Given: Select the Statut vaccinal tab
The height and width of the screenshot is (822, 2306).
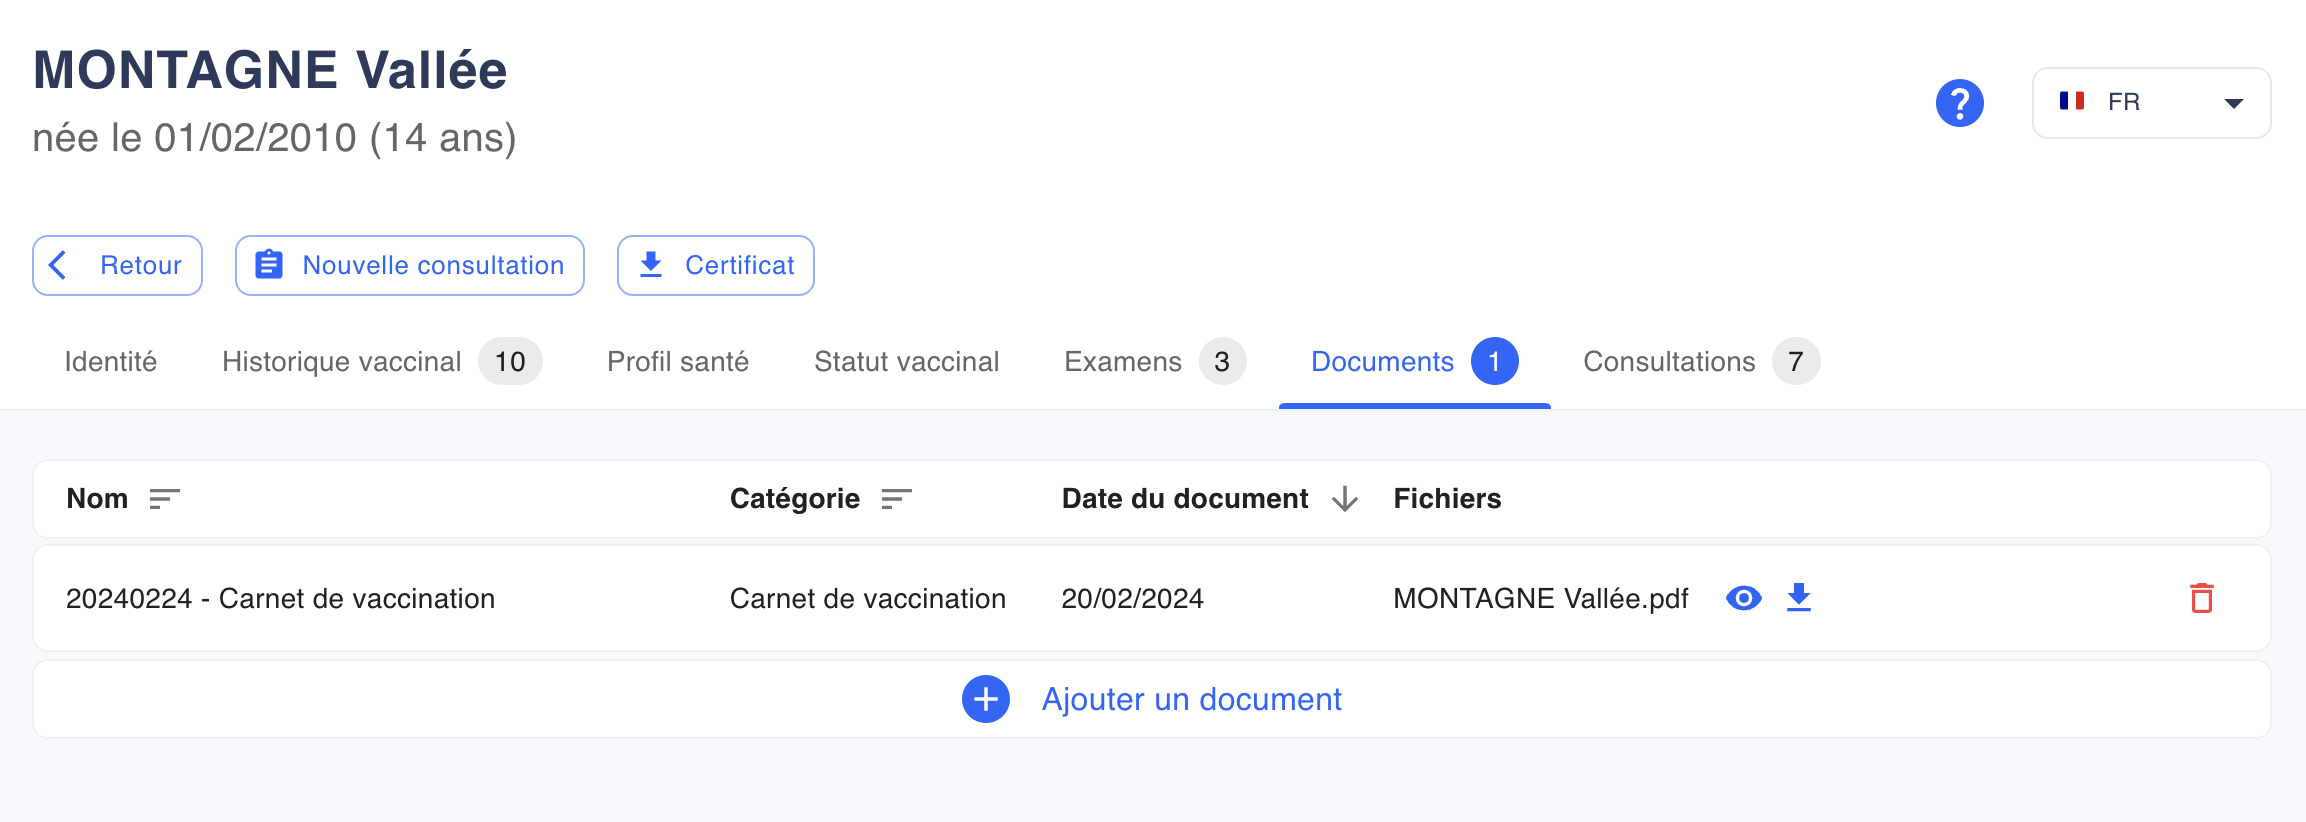Looking at the screenshot, I should pos(906,362).
